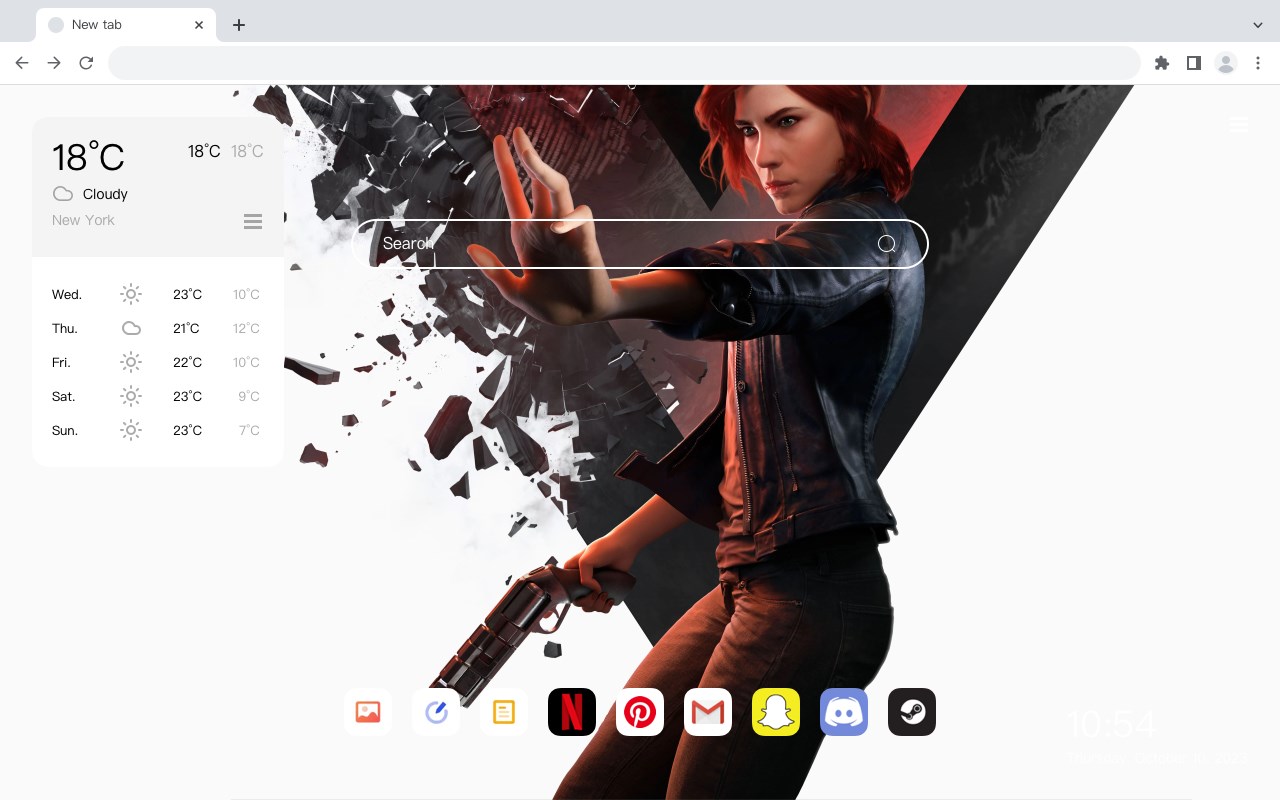This screenshot has width=1280, height=800.
Task: Close the New tab tab
Action: click(199, 25)
